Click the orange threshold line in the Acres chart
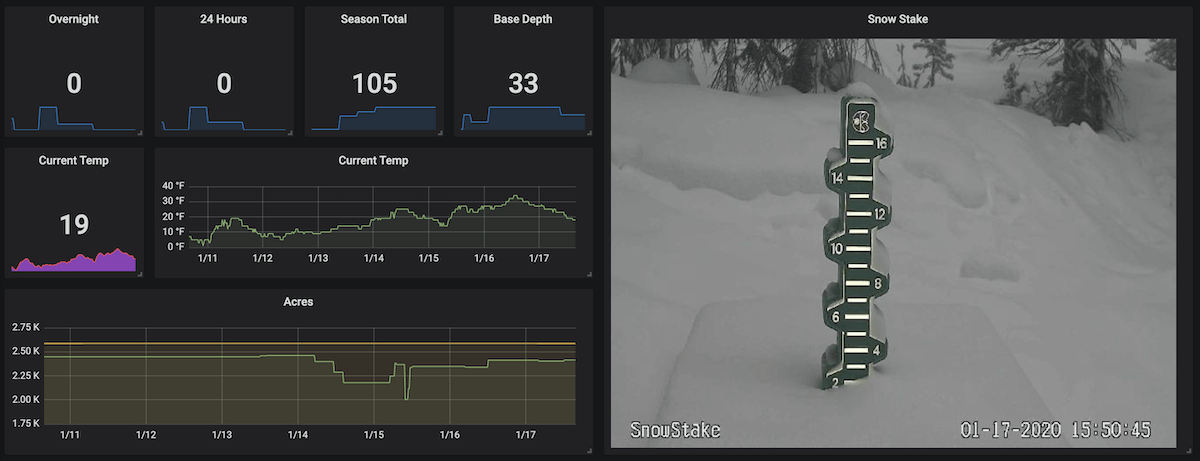 point(310,343)
